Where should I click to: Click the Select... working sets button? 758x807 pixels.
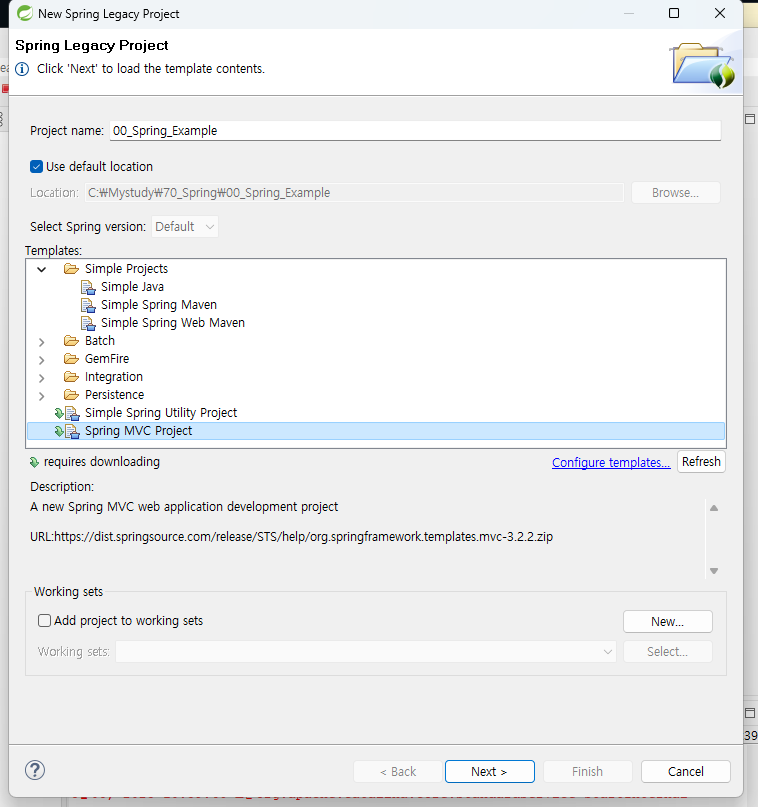pyautogui.click(x=667, y=652)
